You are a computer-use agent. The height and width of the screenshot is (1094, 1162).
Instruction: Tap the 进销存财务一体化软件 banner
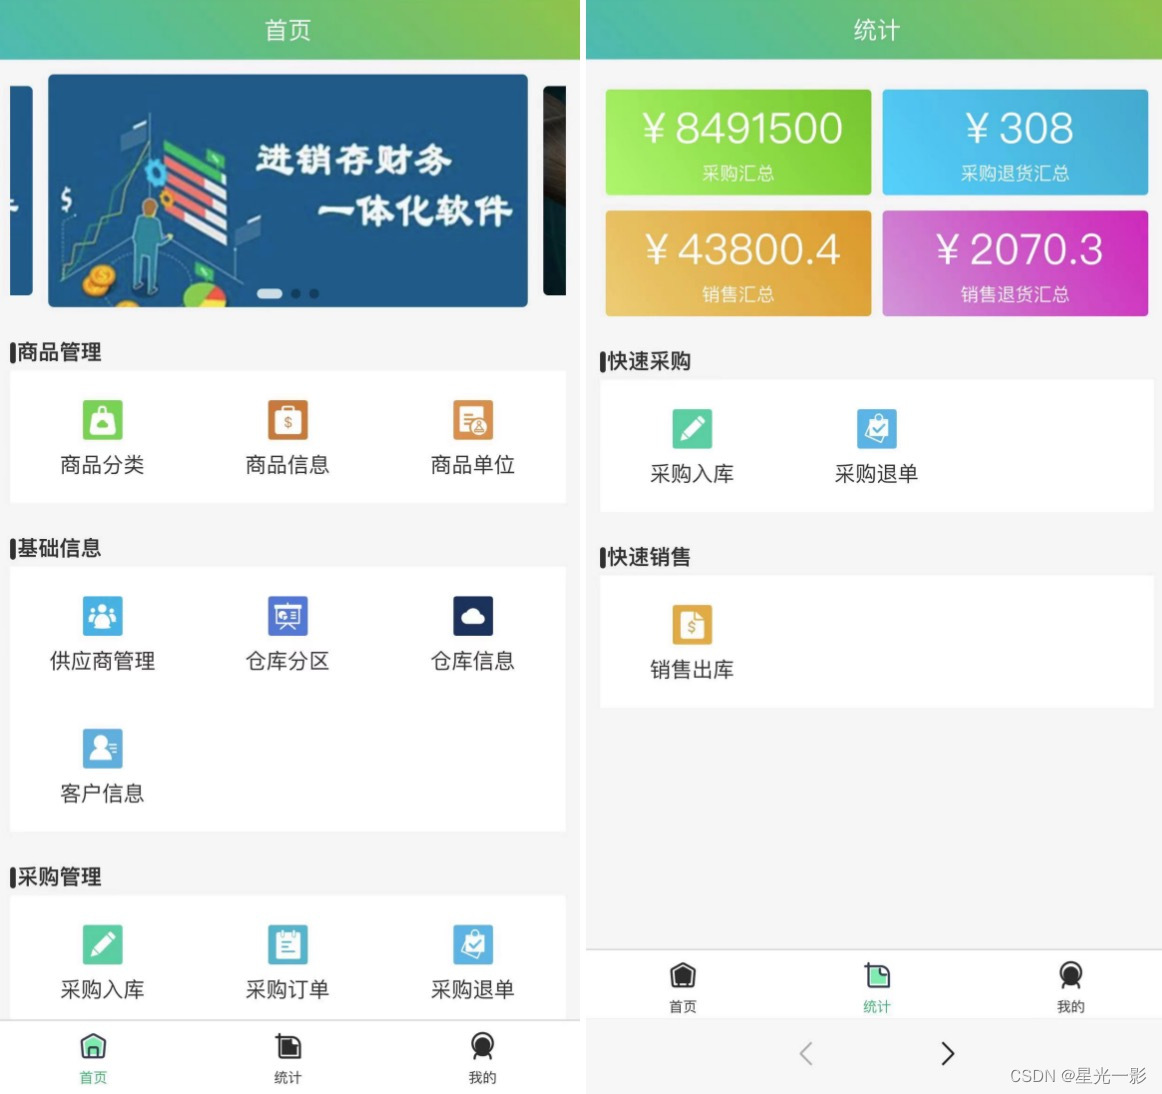[x=288, y=190]
